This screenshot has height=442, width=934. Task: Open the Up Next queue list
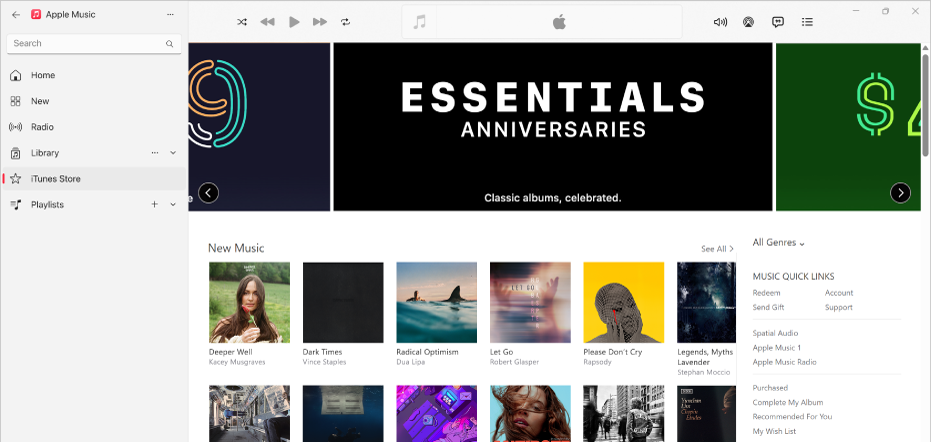coord(807,22)
